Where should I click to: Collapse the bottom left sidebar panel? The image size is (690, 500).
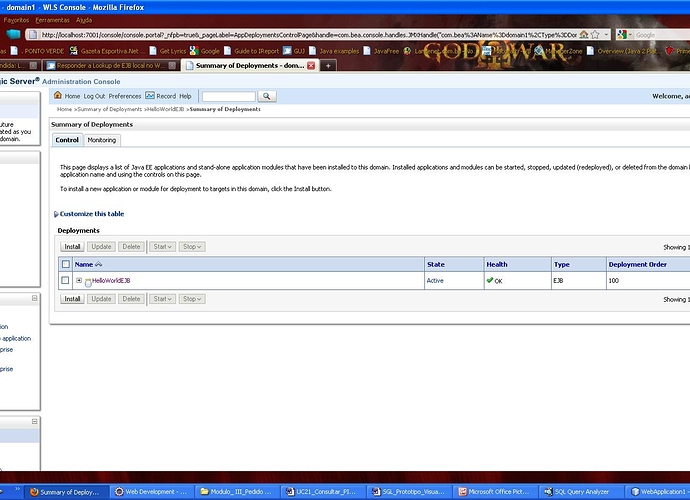pos(34,422)
